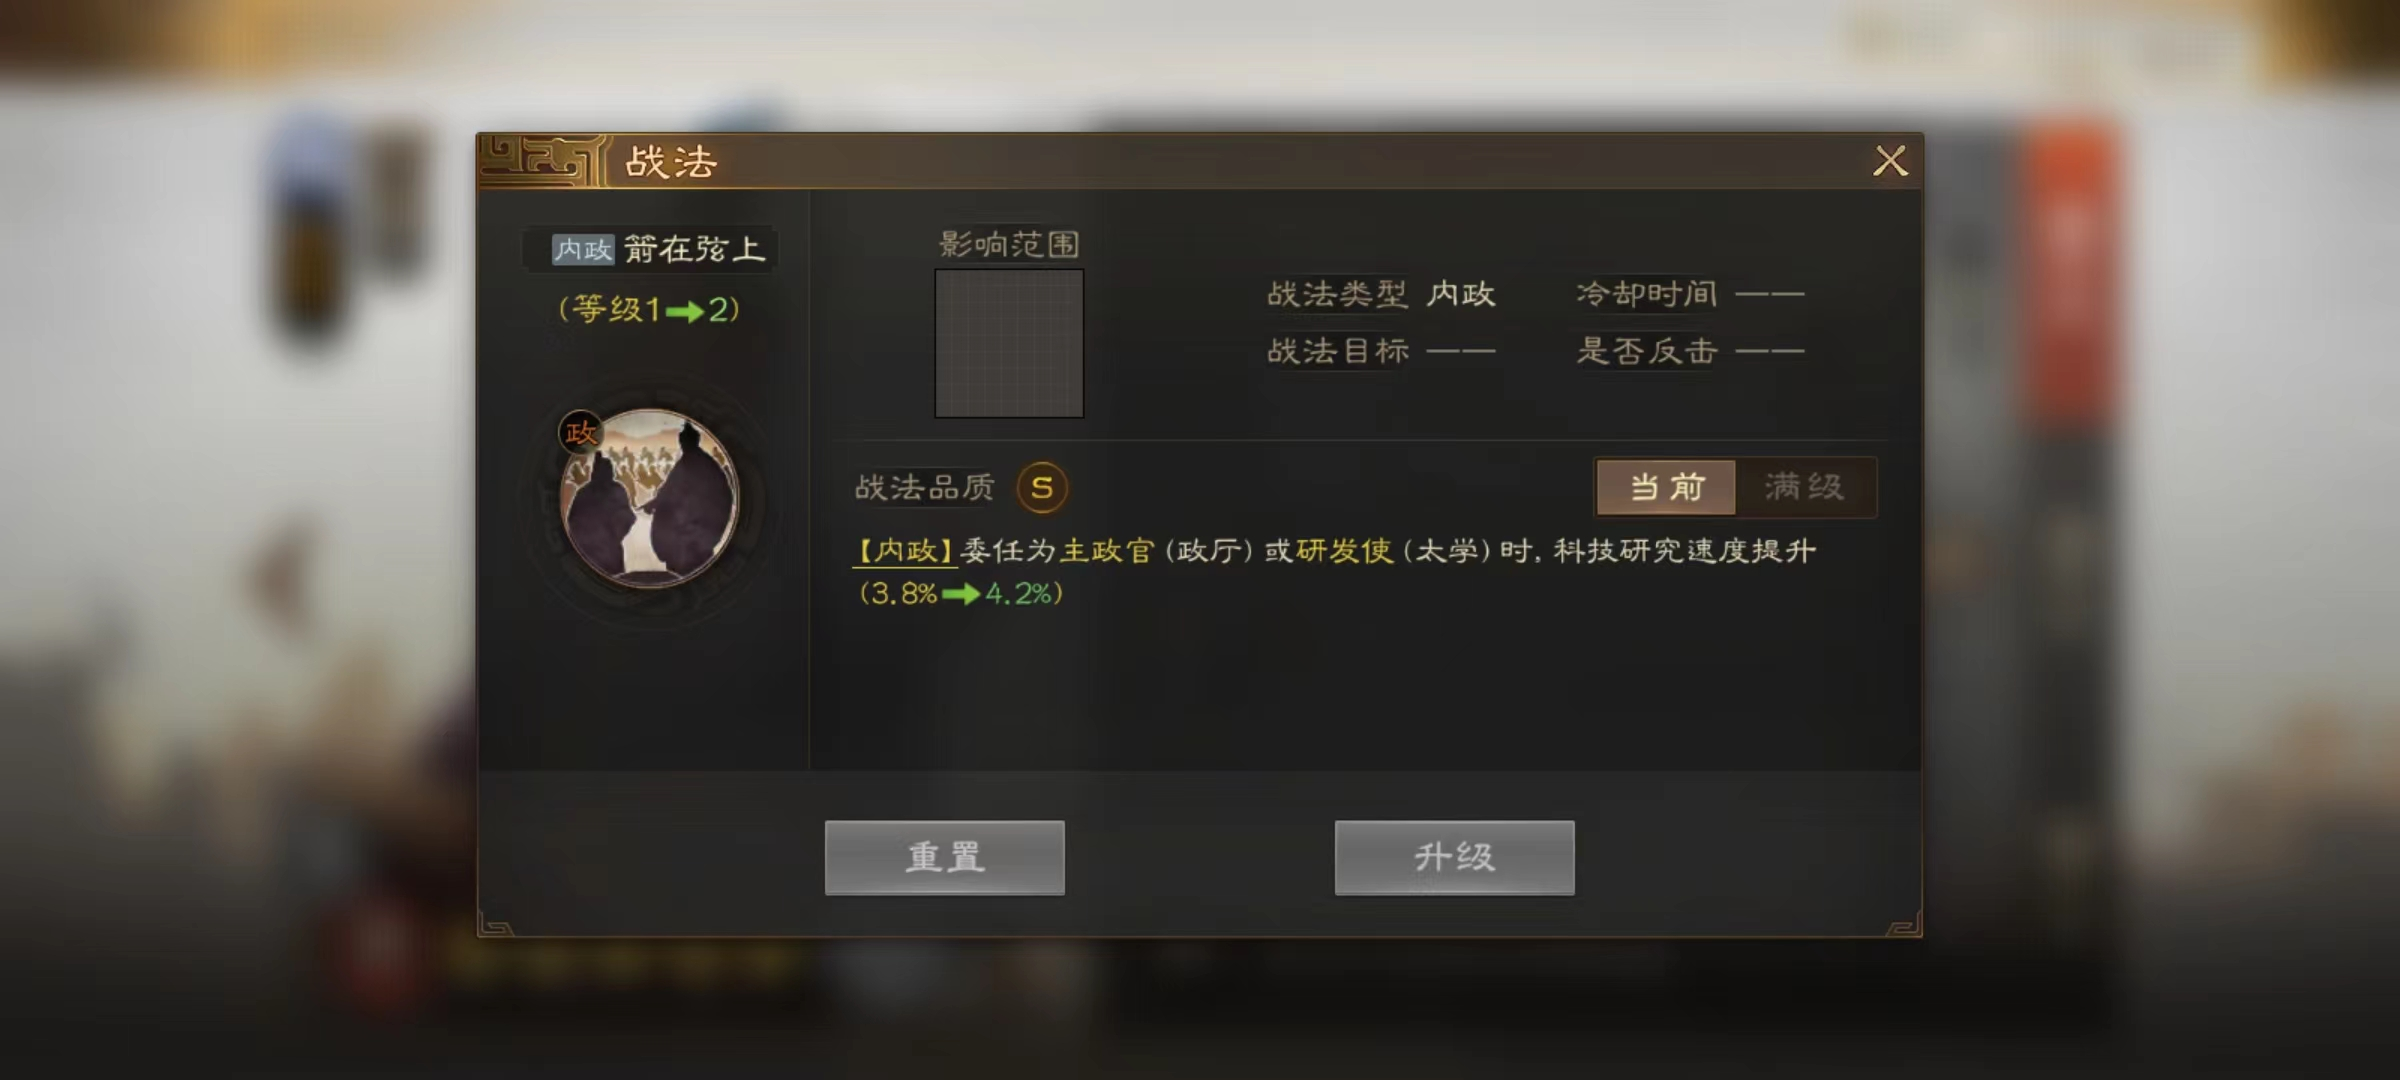Click the 战法类型 内政 value
Viewport: 2400px width, 1080px height.
tap(1461, 294)
